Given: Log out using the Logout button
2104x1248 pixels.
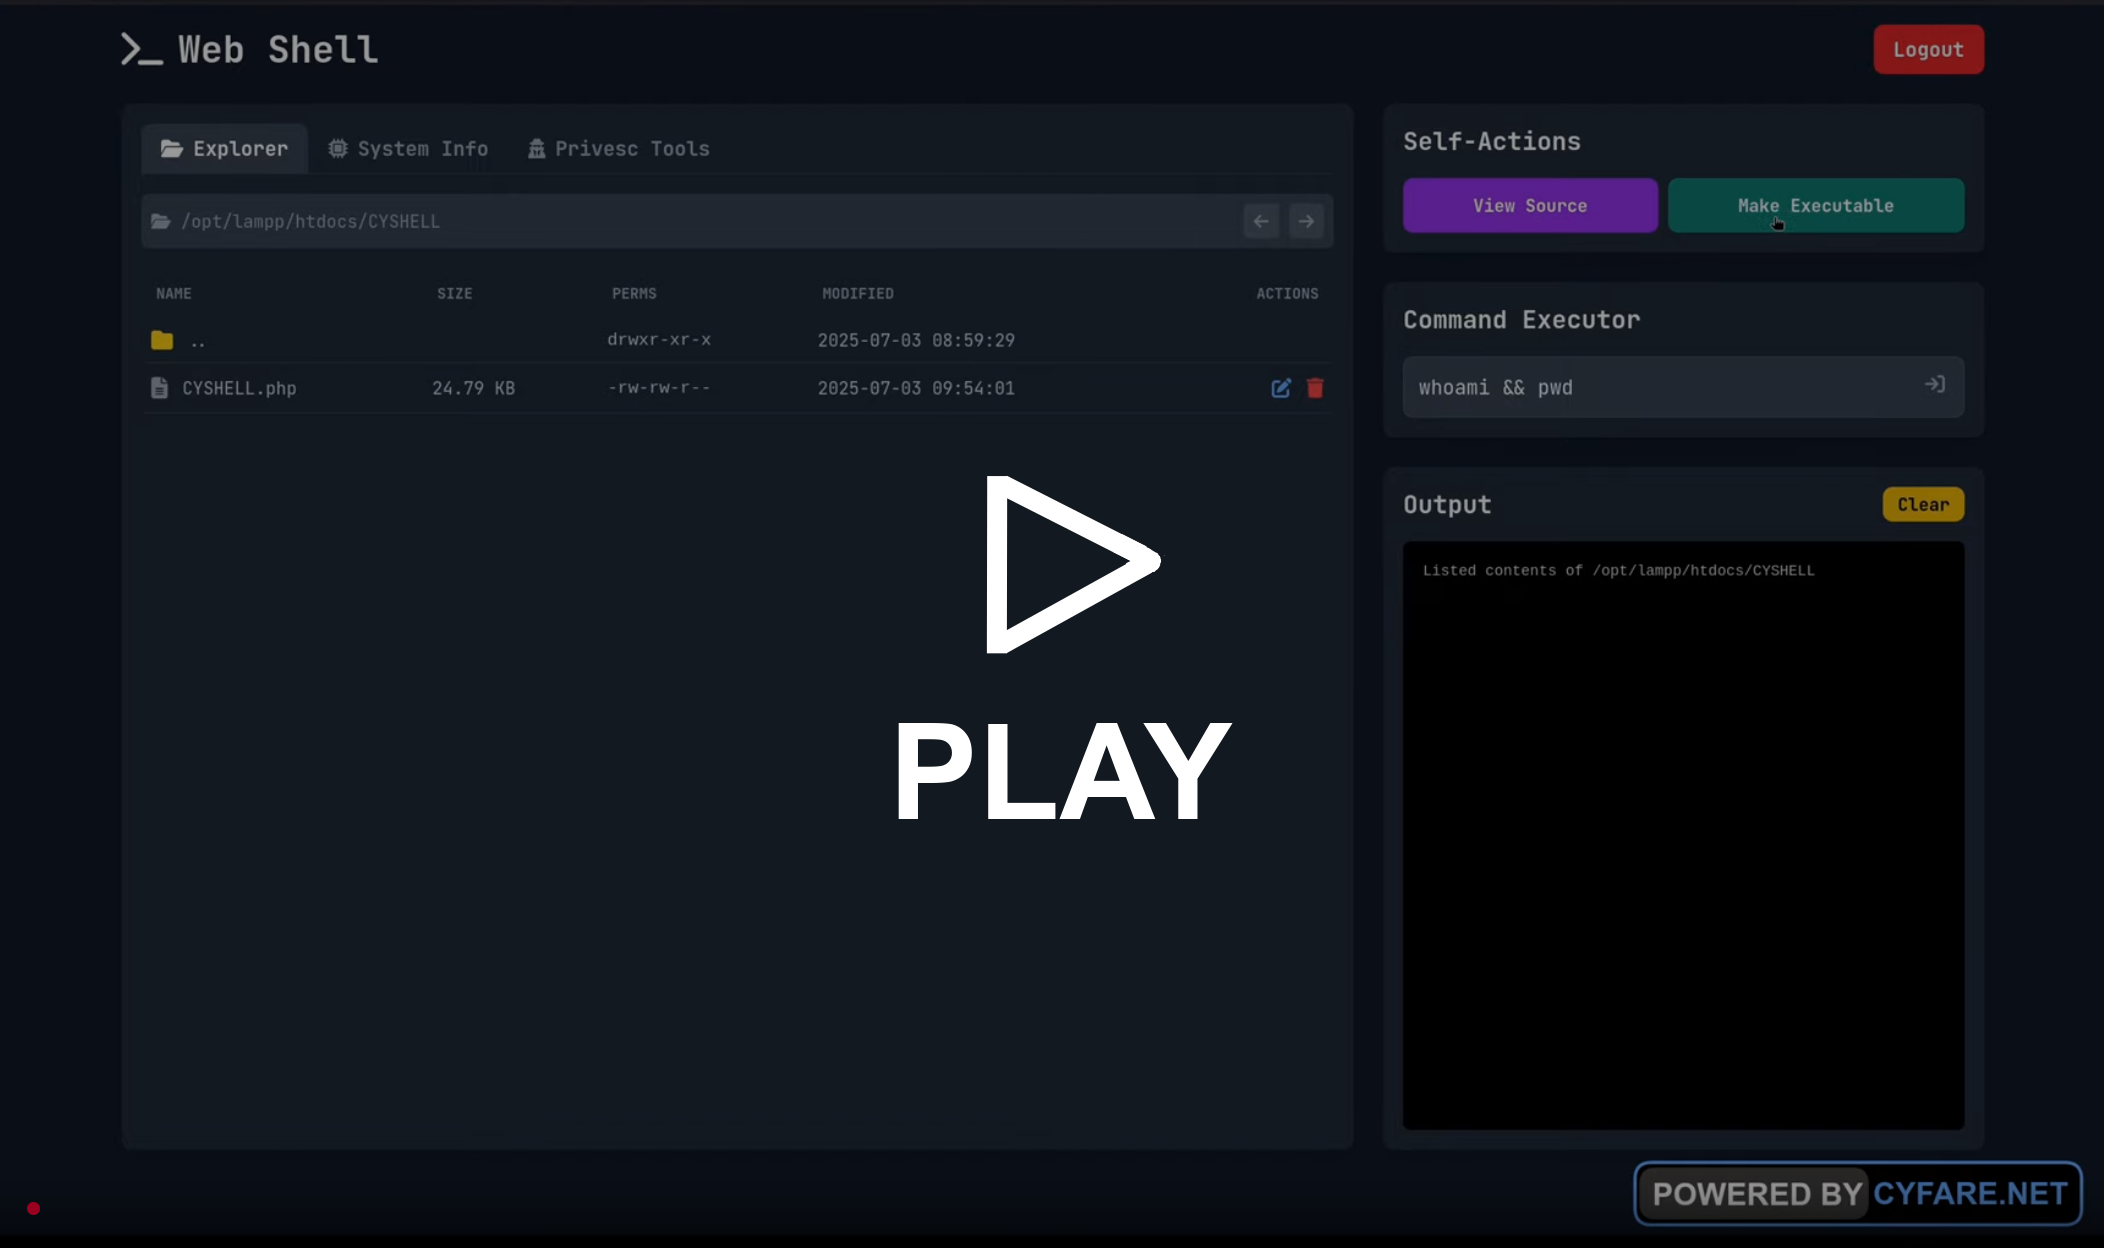Looking at the screenshot, I should [1927, 50].
